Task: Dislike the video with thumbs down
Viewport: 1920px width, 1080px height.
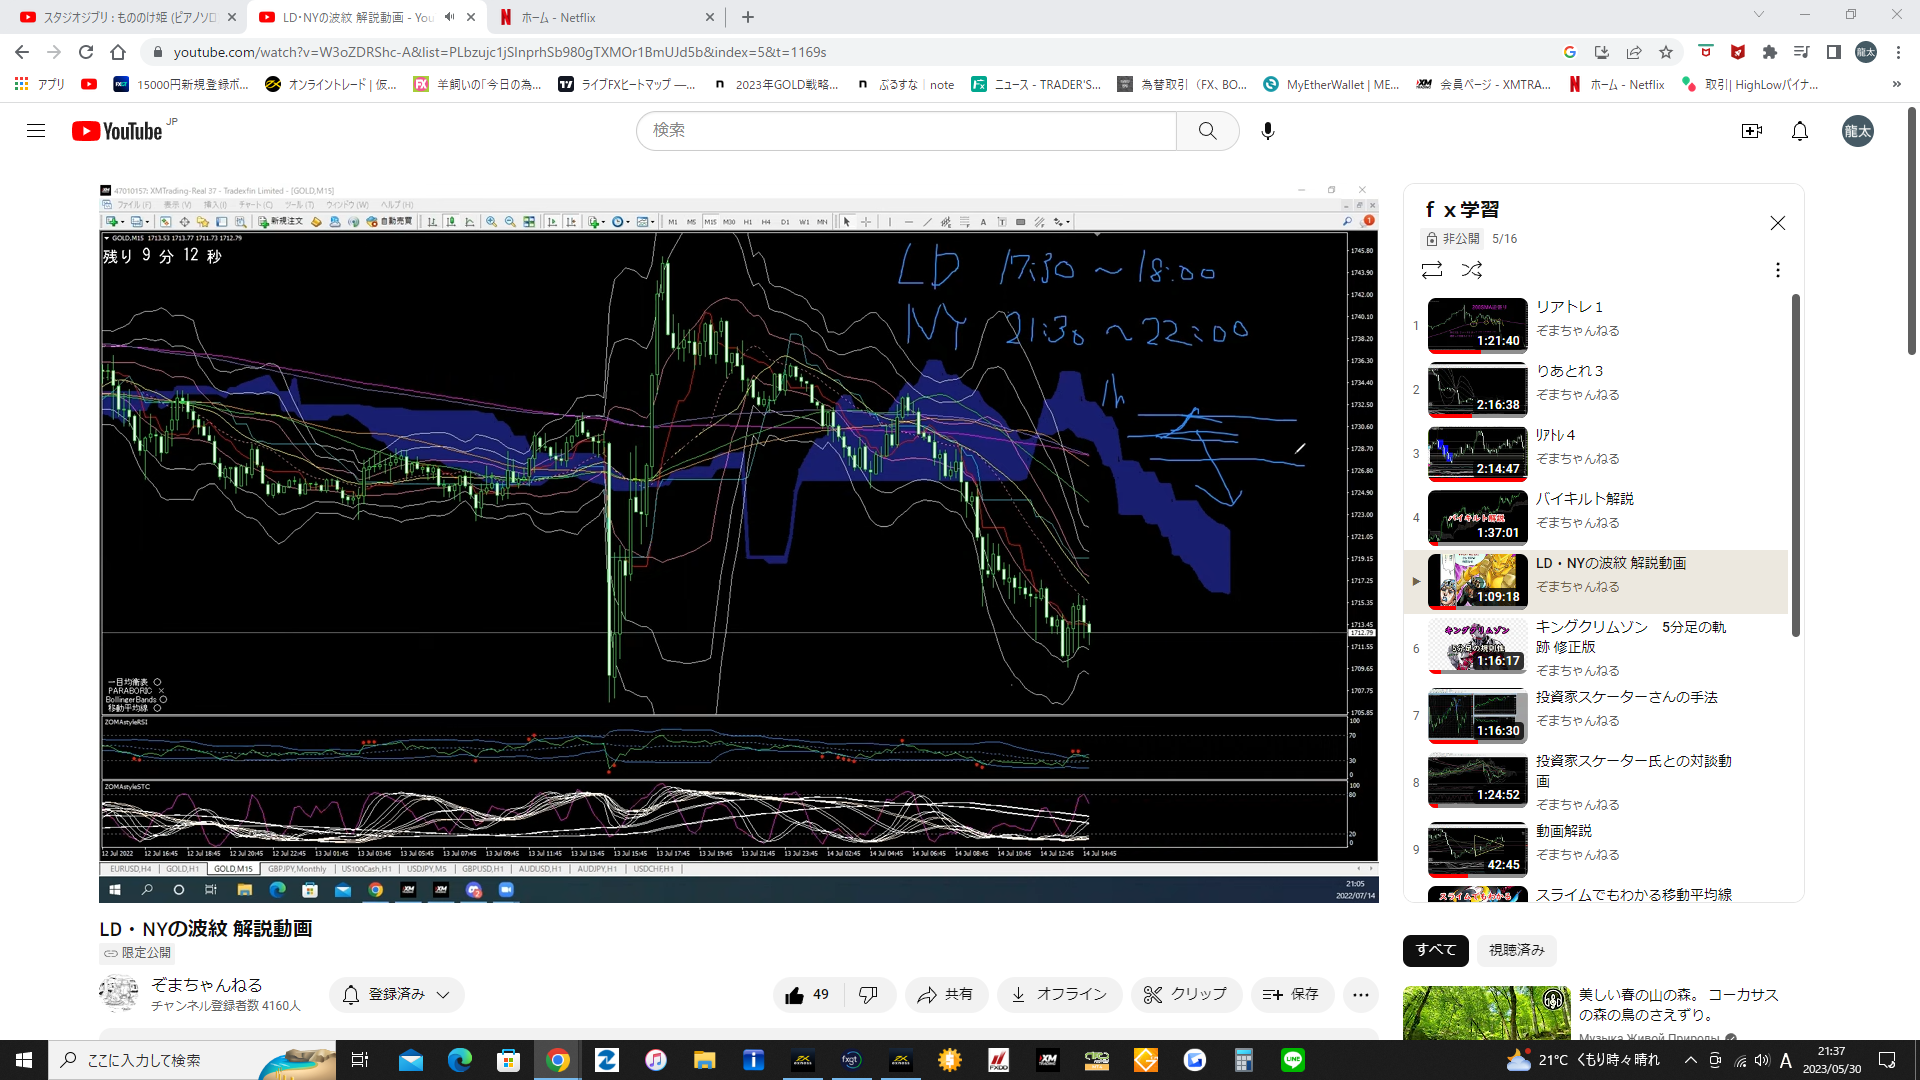Action: click(868, 994)
